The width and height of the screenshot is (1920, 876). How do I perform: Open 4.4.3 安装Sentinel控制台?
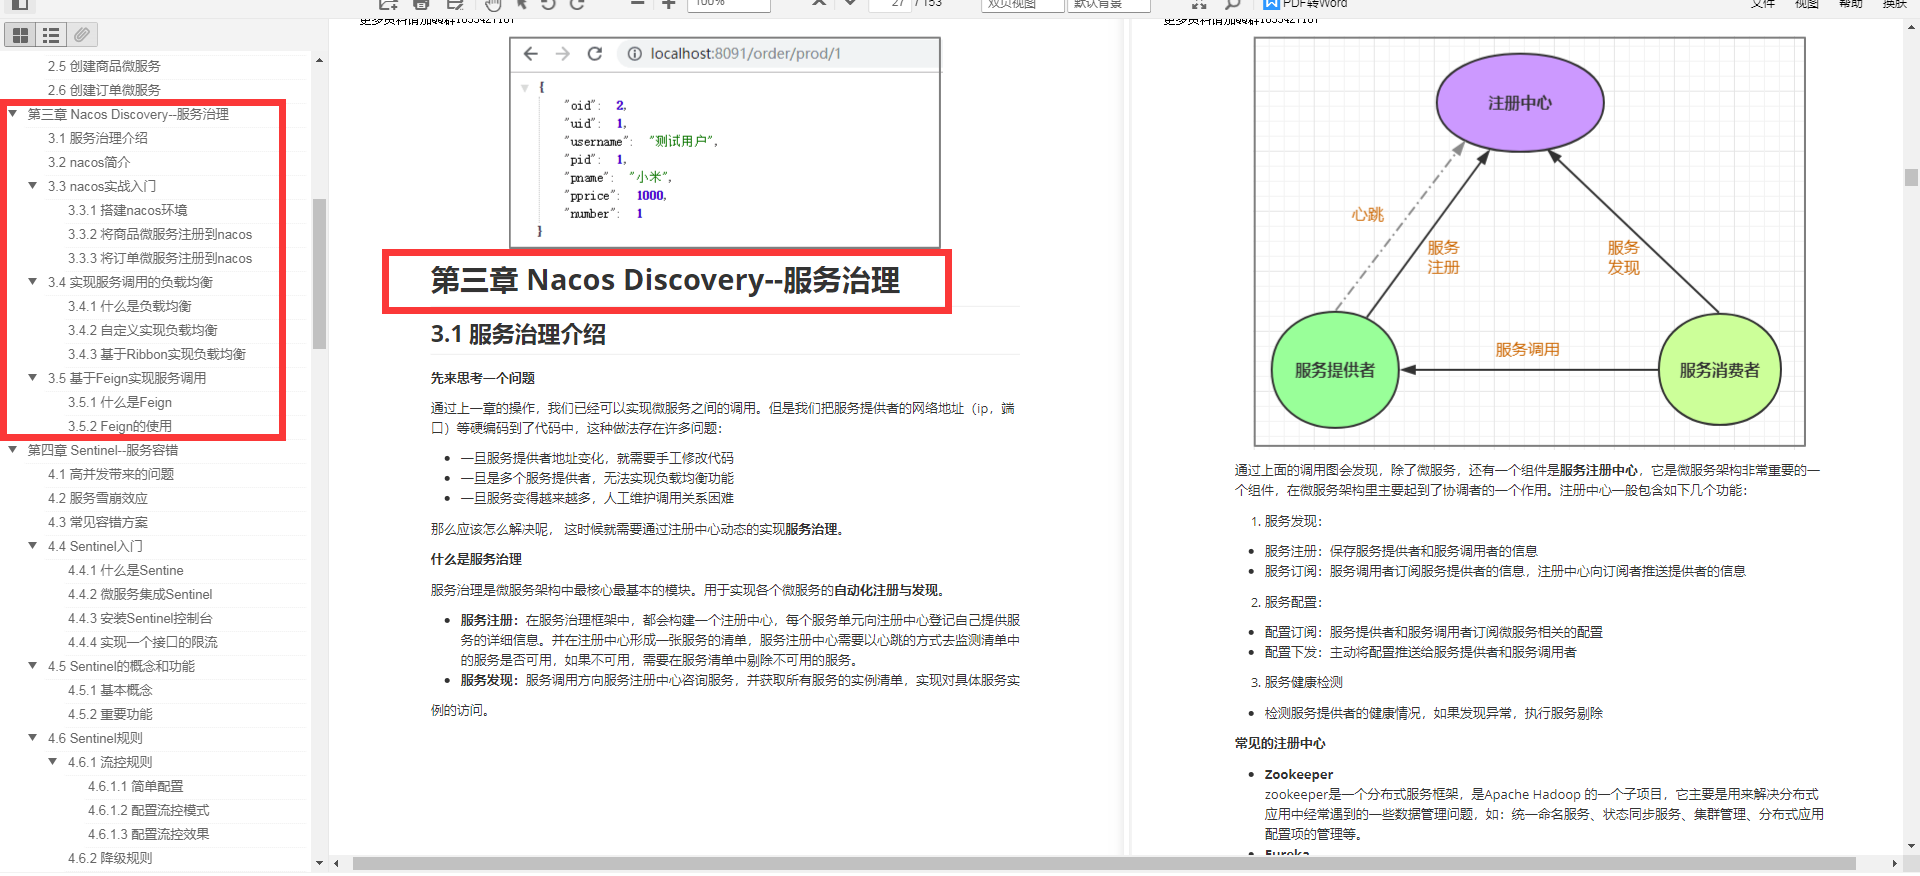(x=140, y=618)
